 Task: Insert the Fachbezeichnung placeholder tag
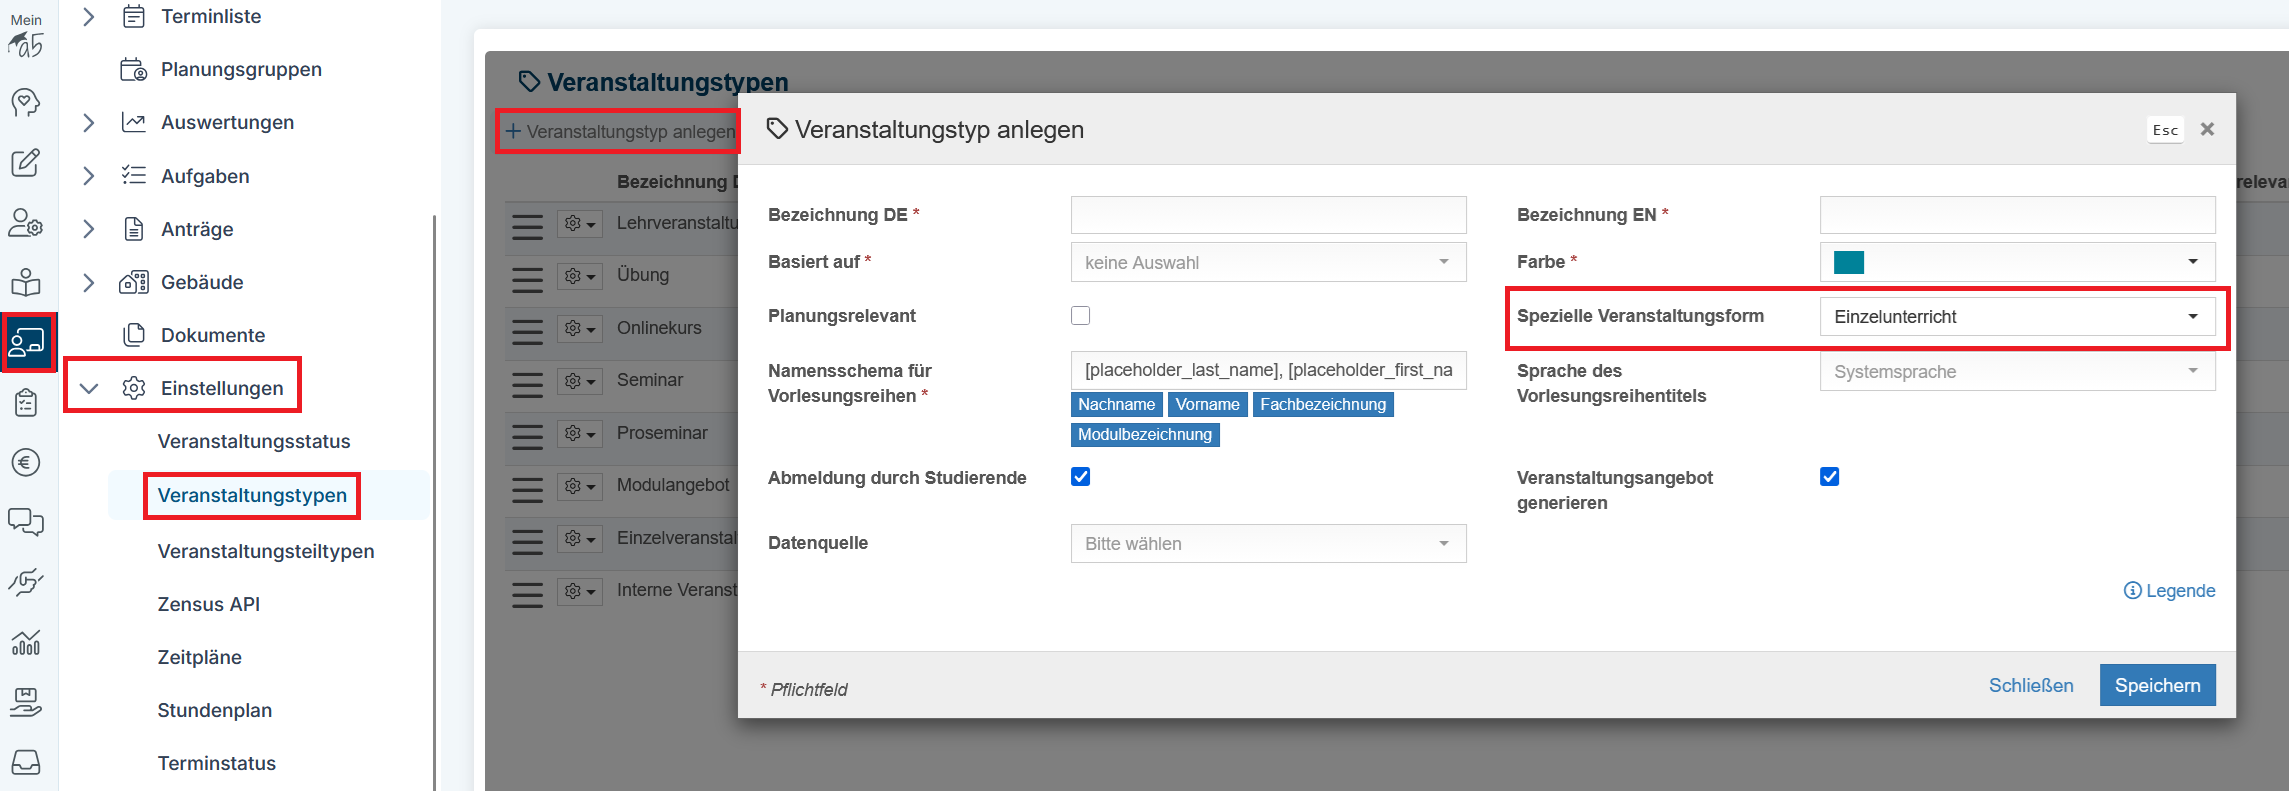click(x=1322, y=404)
